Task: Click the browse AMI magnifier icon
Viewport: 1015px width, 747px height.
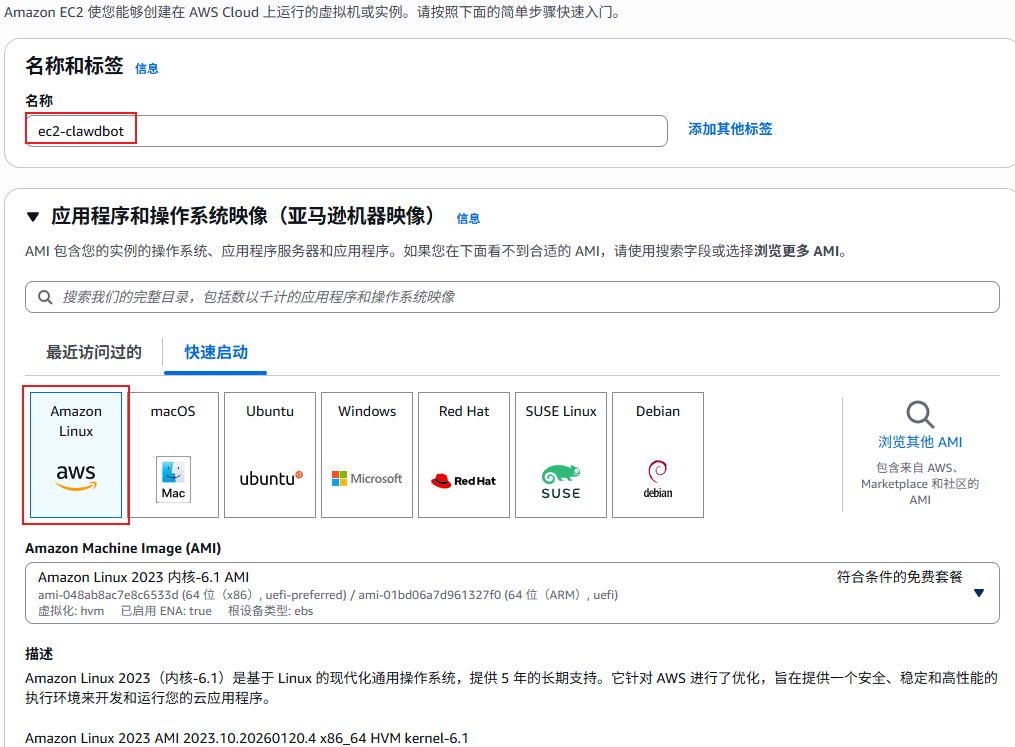Action: (x=920, y=414)
